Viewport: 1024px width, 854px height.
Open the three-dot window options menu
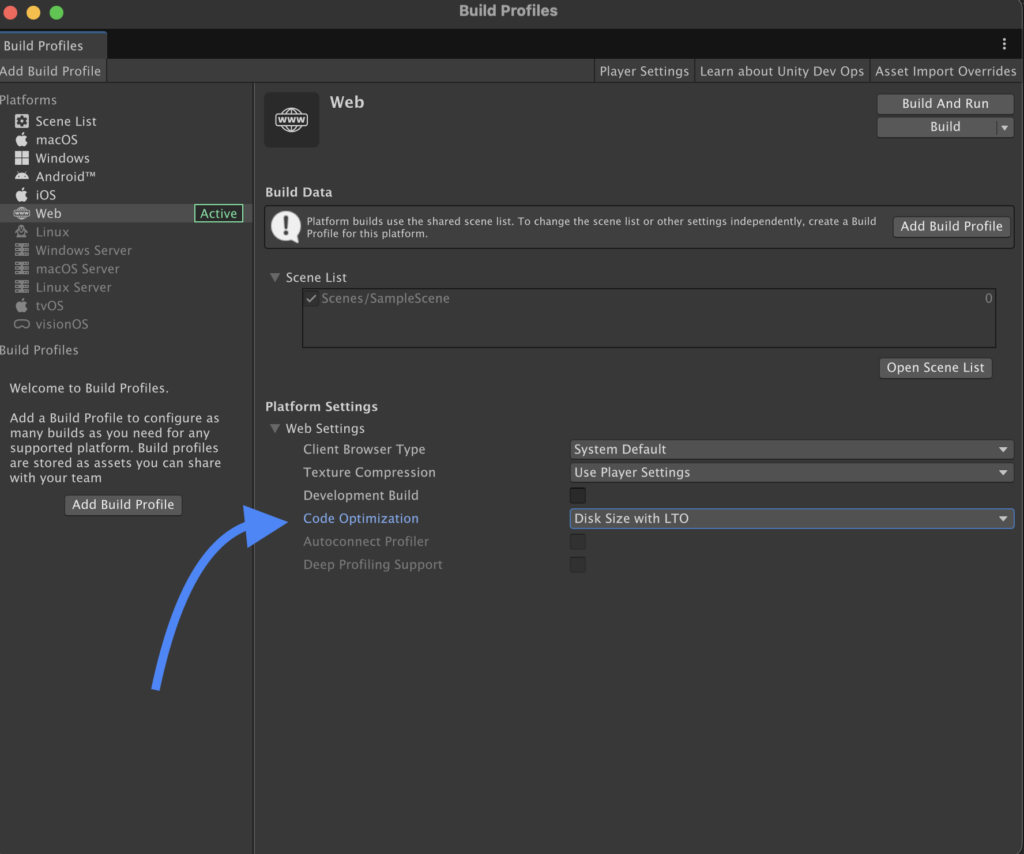tap(1004, 44)
